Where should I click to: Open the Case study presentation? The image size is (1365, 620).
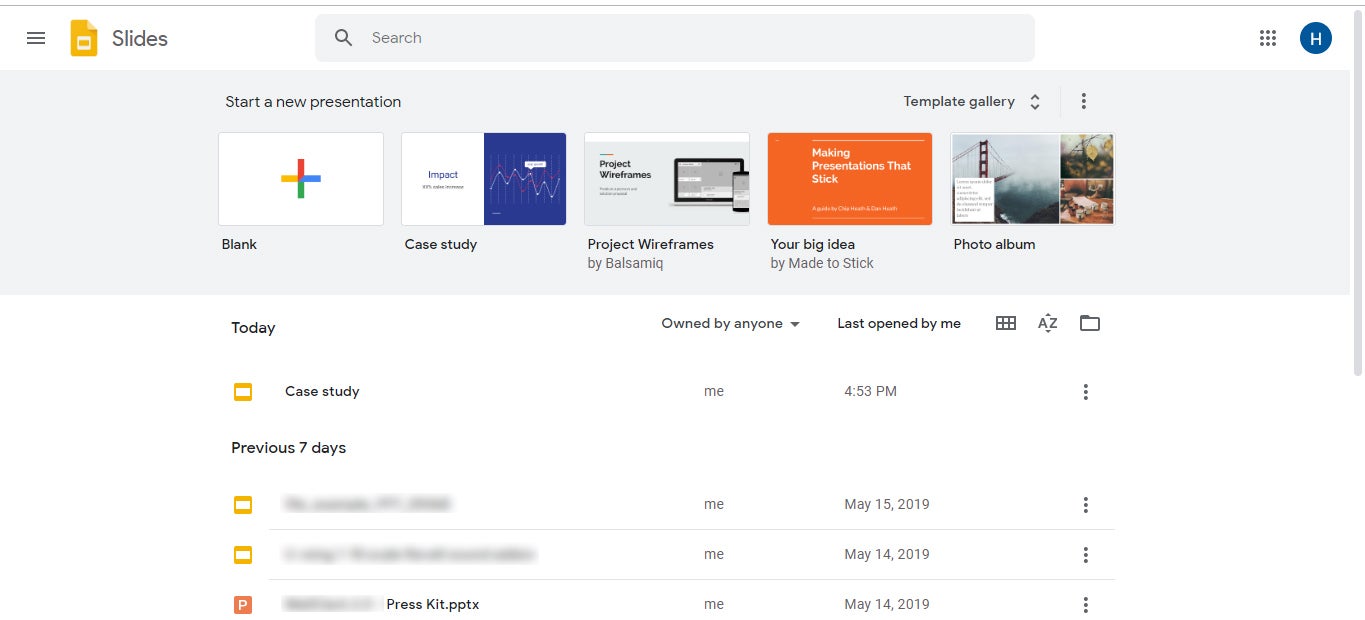coord(322,392)
